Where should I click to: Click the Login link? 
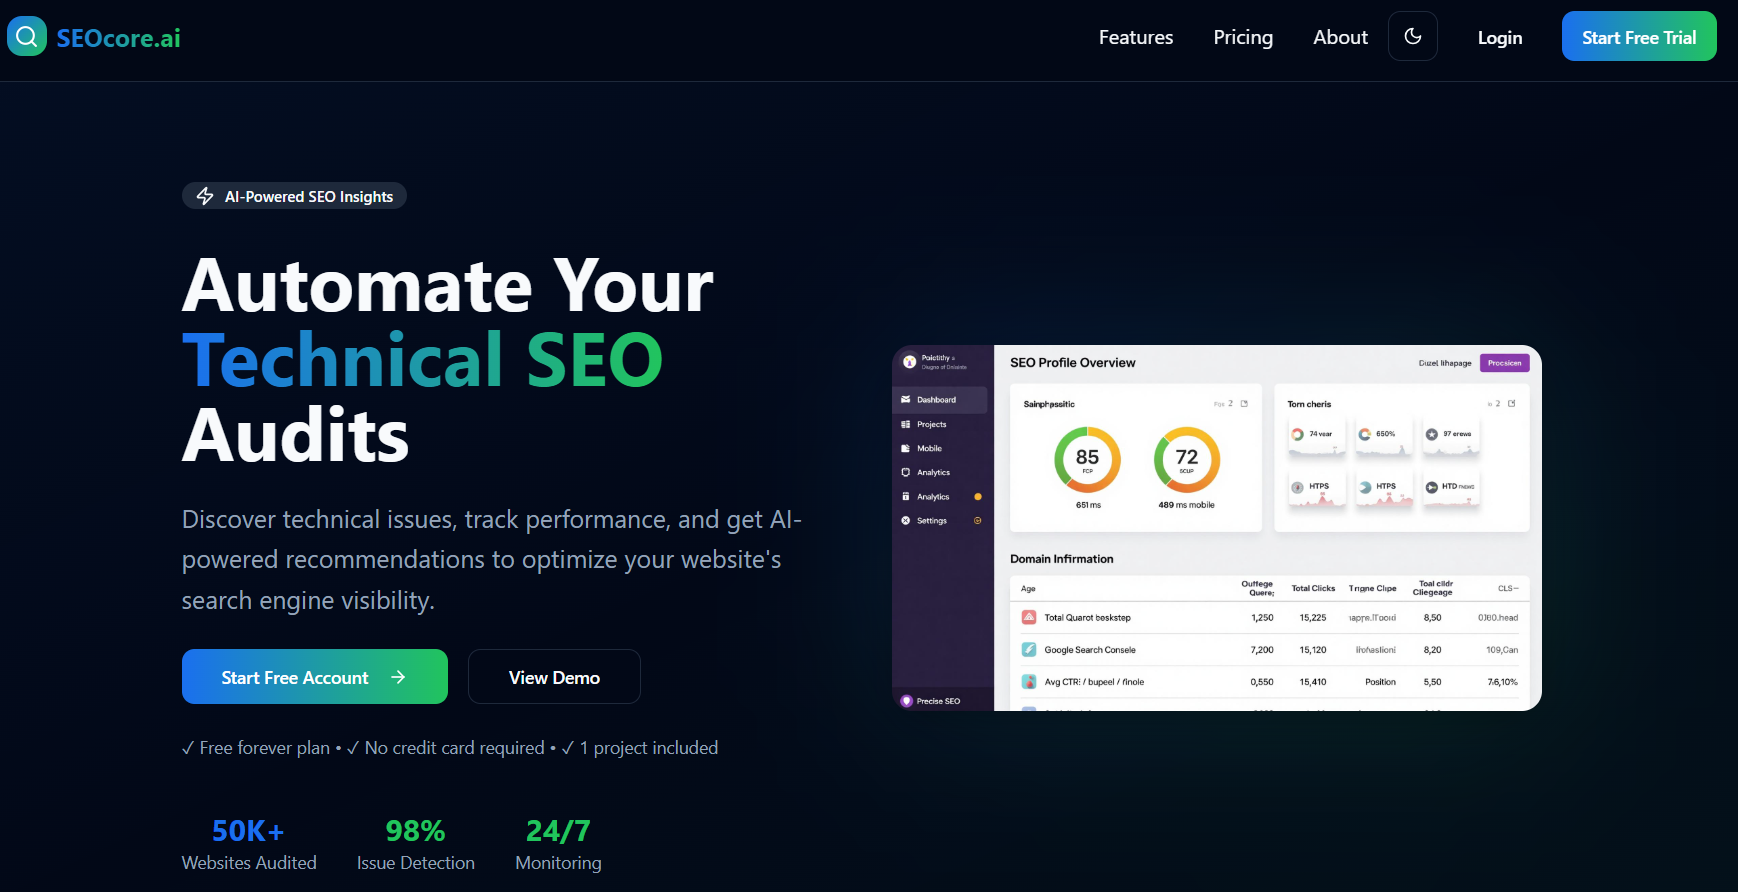pyautogui.click(x=1499, y=37)
